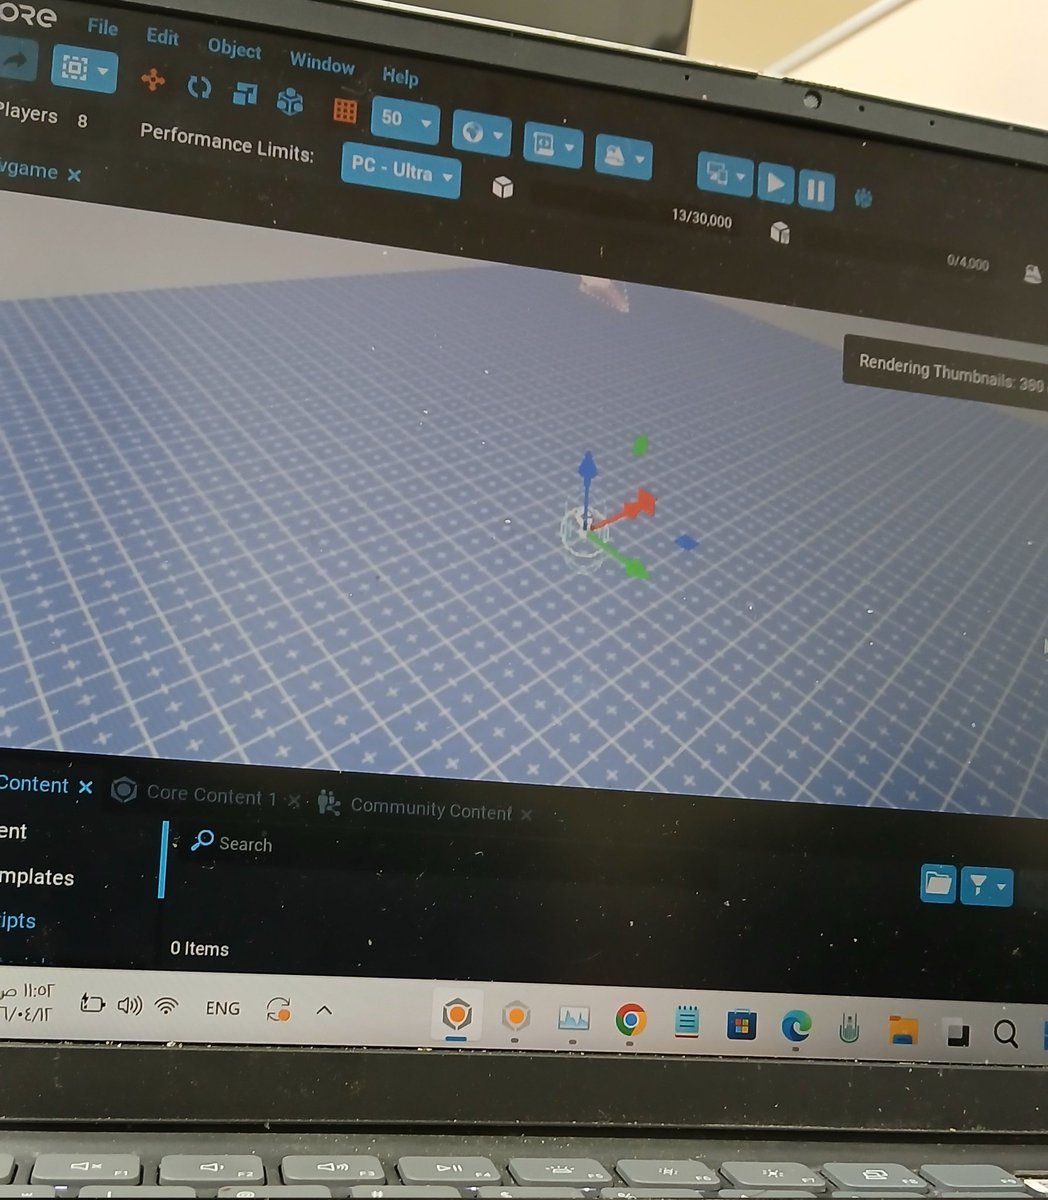Screen dimensions: 1048x1200
Task: Click the taskbar Wi-Fi icon
Action: tap(167, 1006)
